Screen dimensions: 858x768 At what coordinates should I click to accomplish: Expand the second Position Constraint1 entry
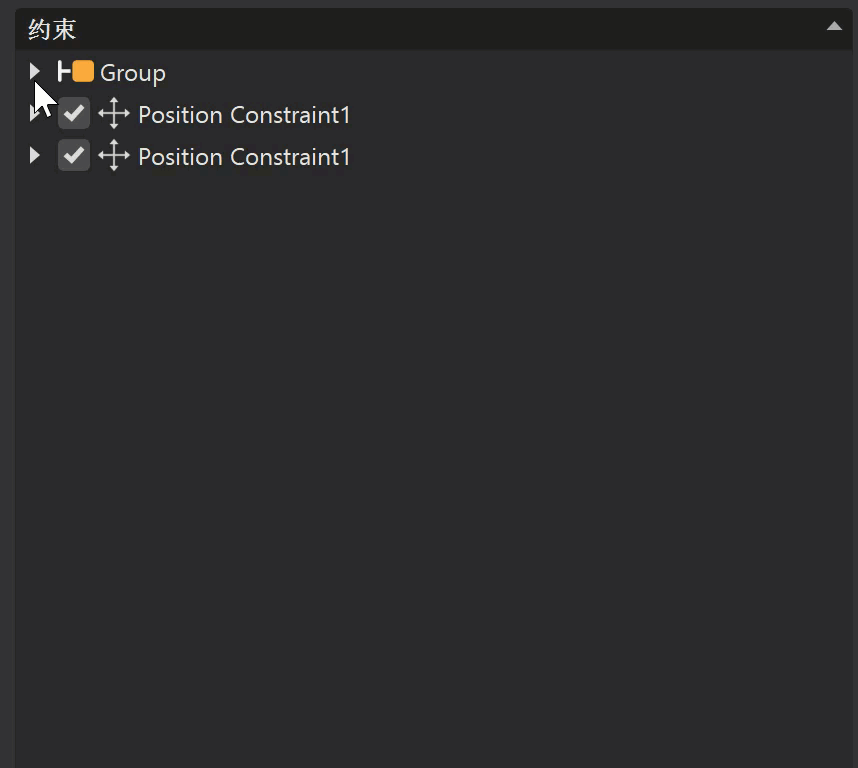pos(35,156)
